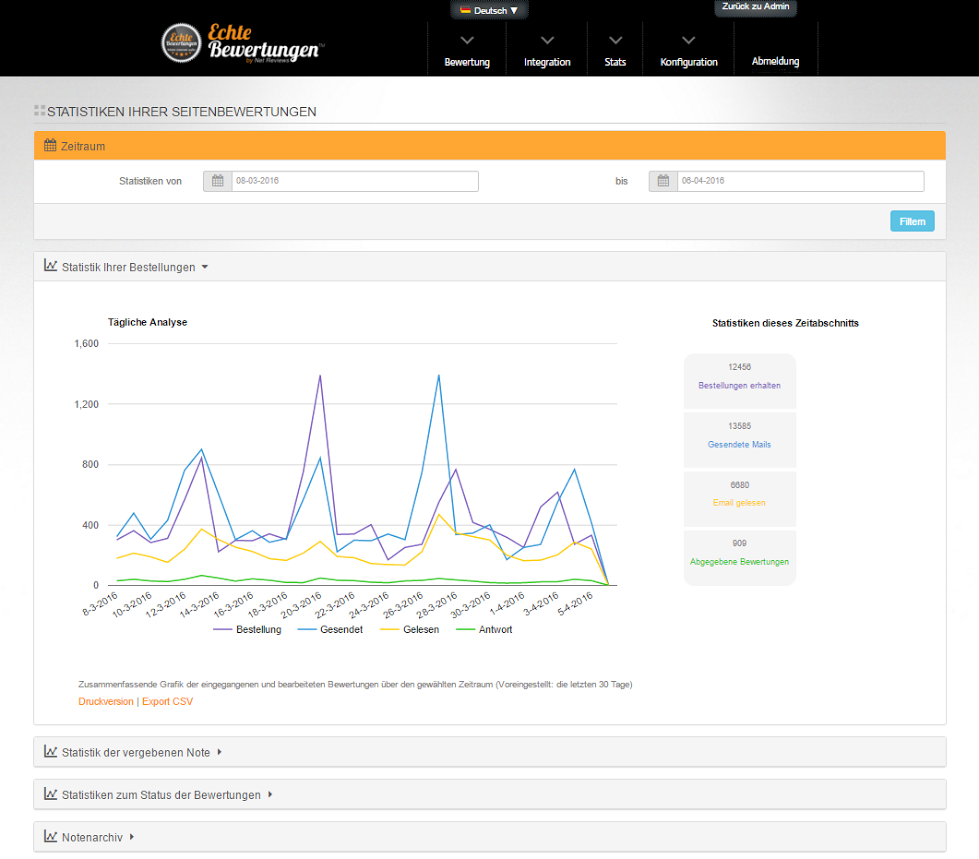The height and width of the screenshot is (859, 979).
Task: Open the Integration menu item
Action: tap(547, 62)
